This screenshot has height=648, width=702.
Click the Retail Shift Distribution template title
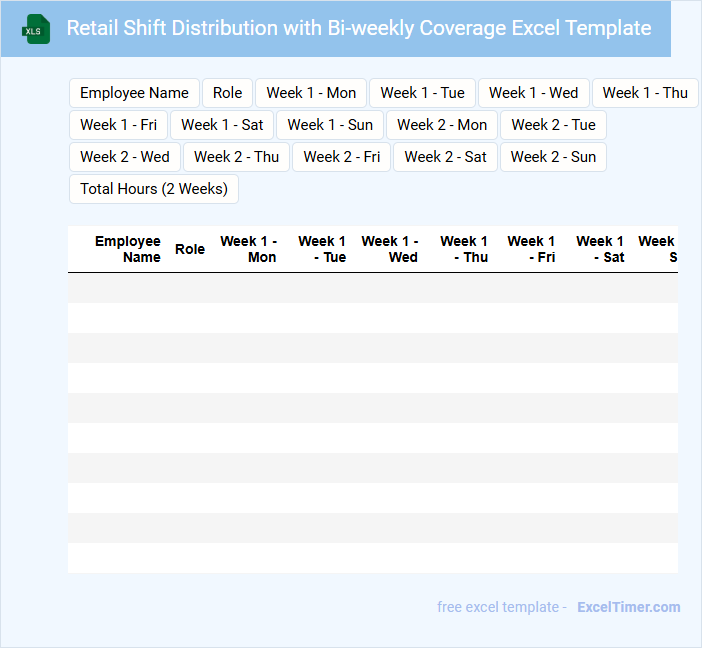pos(359,28)
